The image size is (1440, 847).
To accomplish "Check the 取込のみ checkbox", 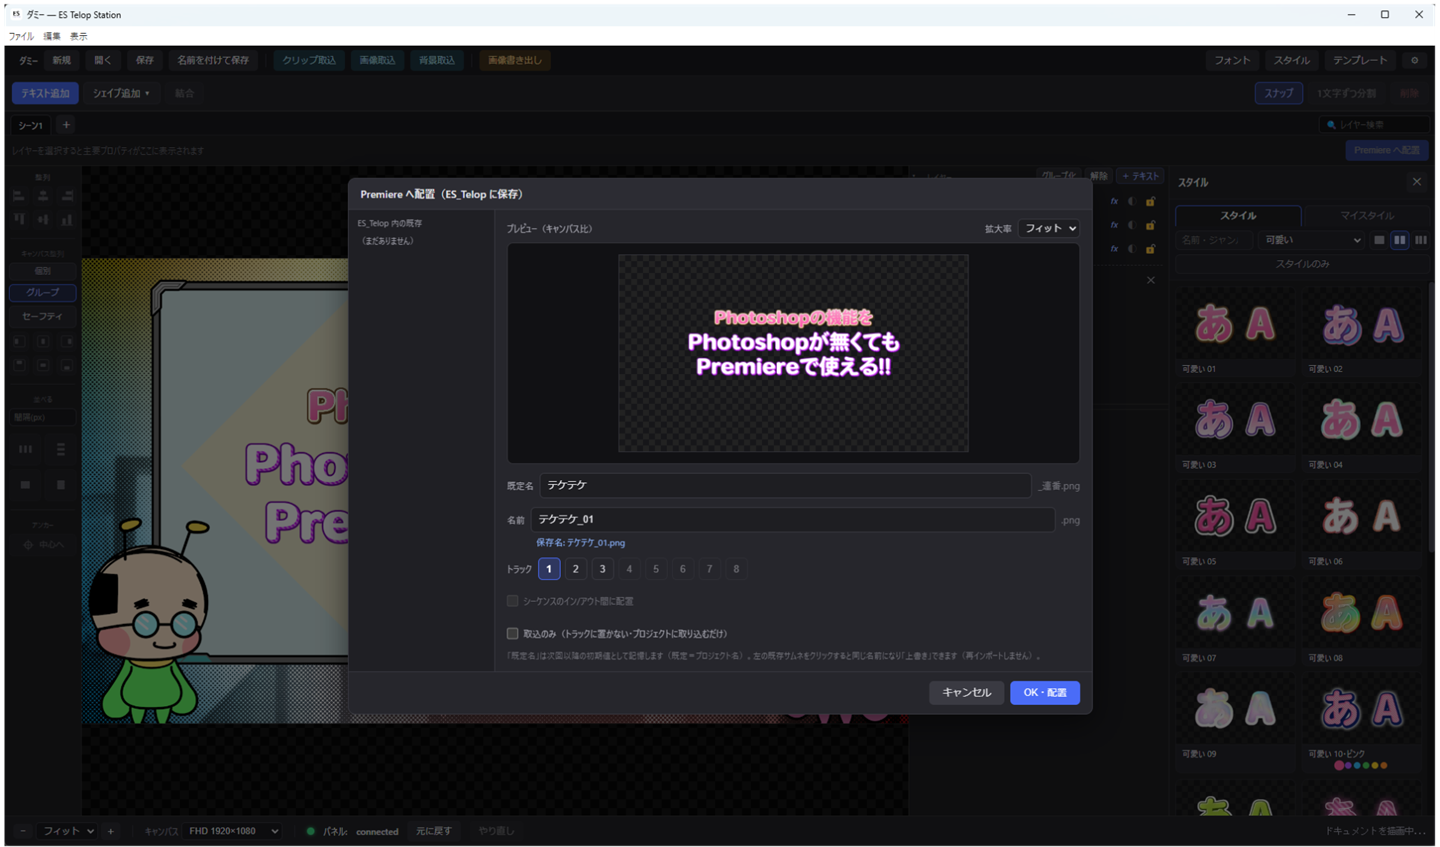I will pos(512,633).
